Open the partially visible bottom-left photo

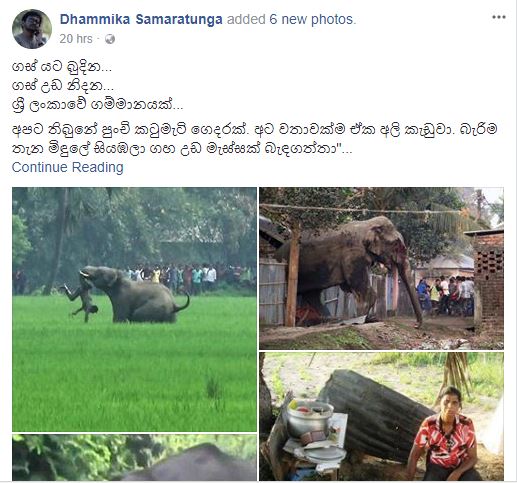[x=134, y=457]
